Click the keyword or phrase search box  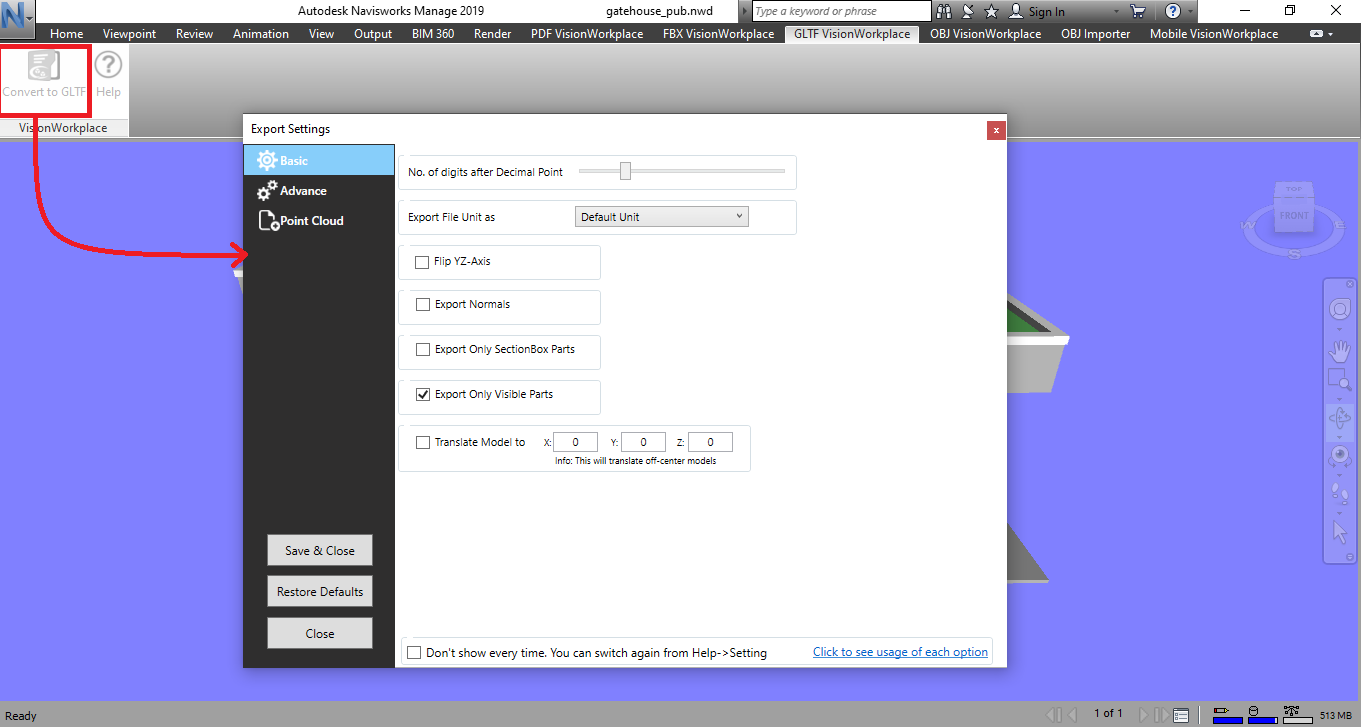841,11
